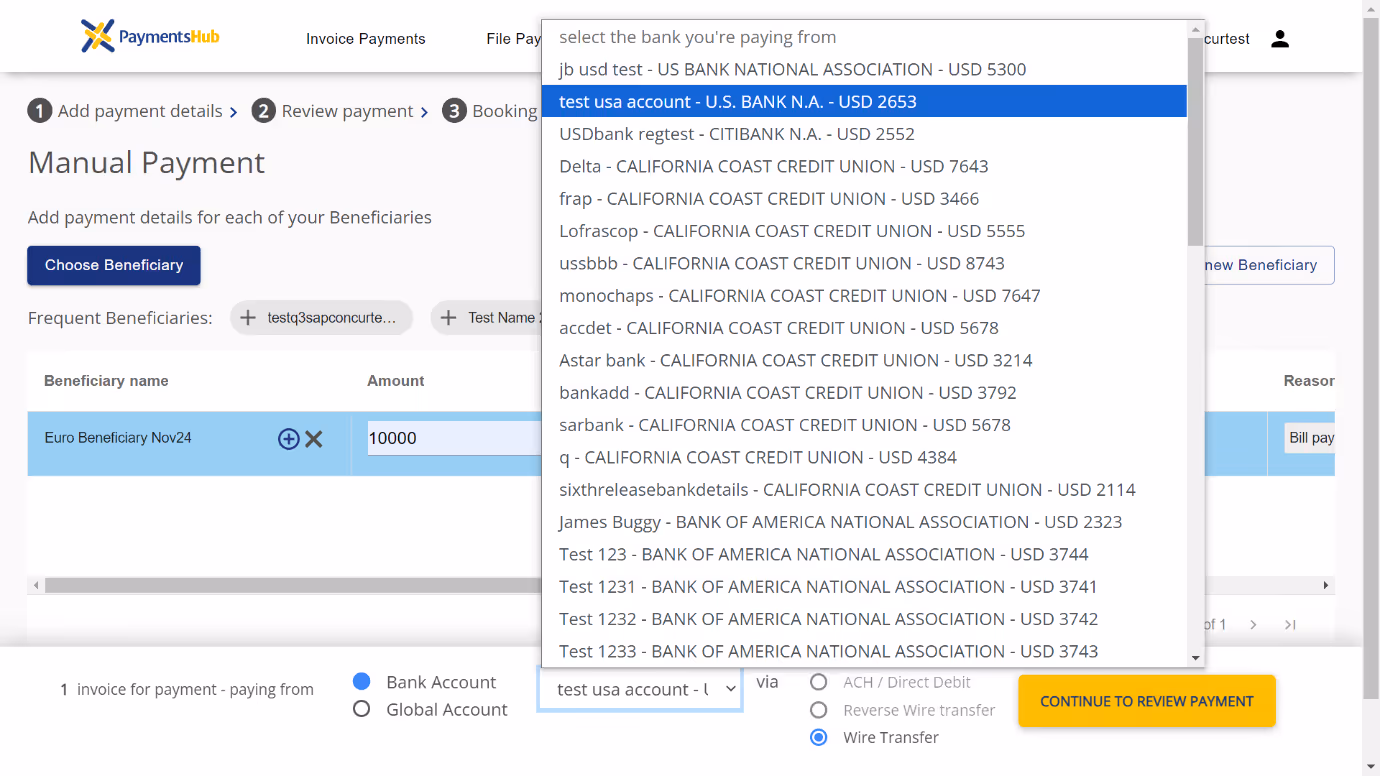The width and height of the screenshot is (1380, 776).
Task: Click dropdown list scroll-down arrow
Action: (1196, 657)
